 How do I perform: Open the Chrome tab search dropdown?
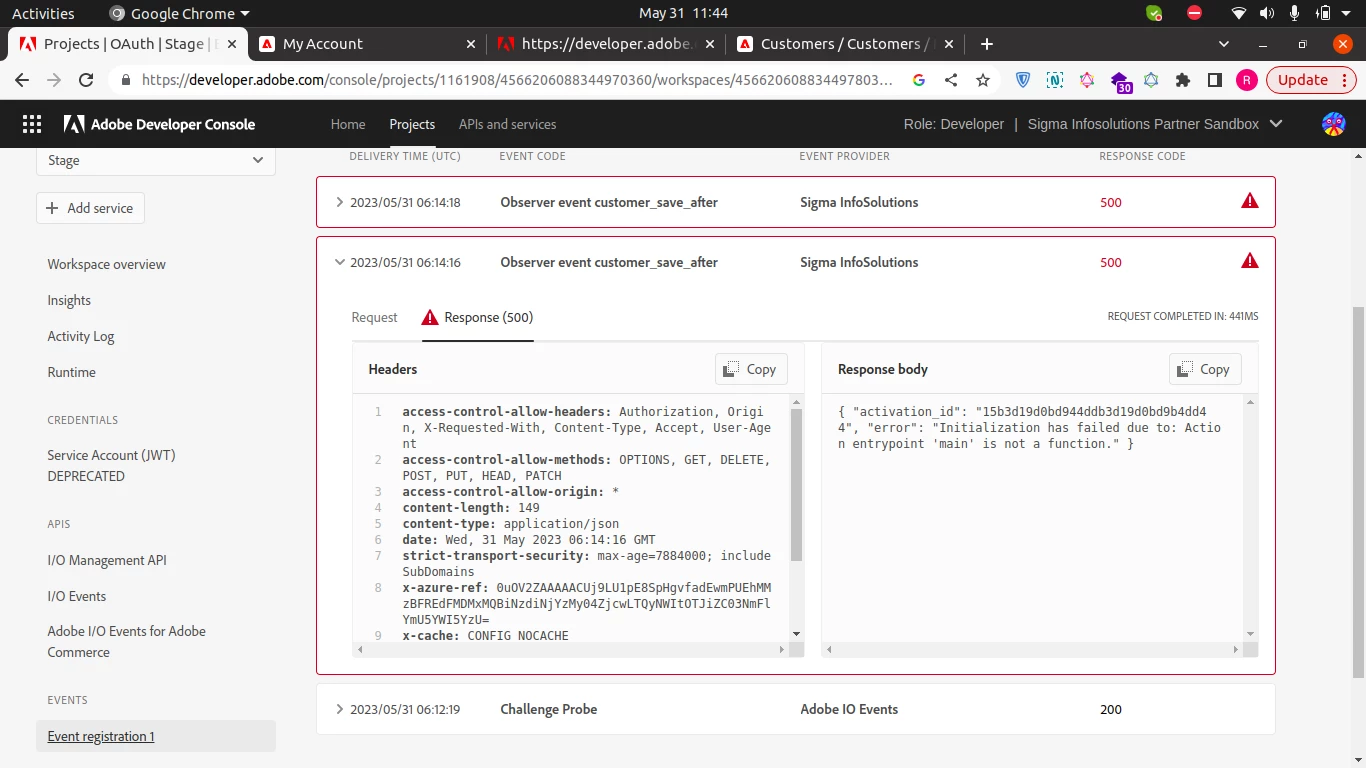pos(1224,44)
